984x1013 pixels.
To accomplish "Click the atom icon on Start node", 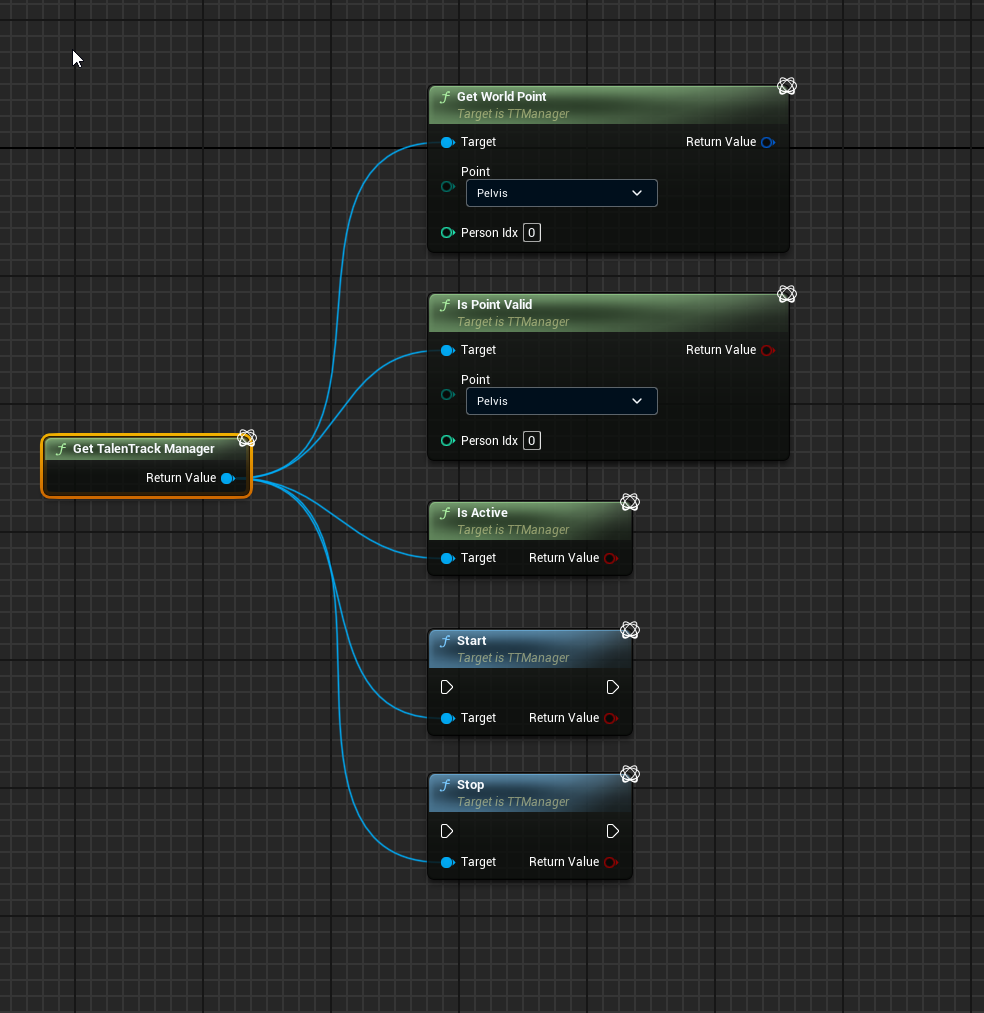I will 630,630.
